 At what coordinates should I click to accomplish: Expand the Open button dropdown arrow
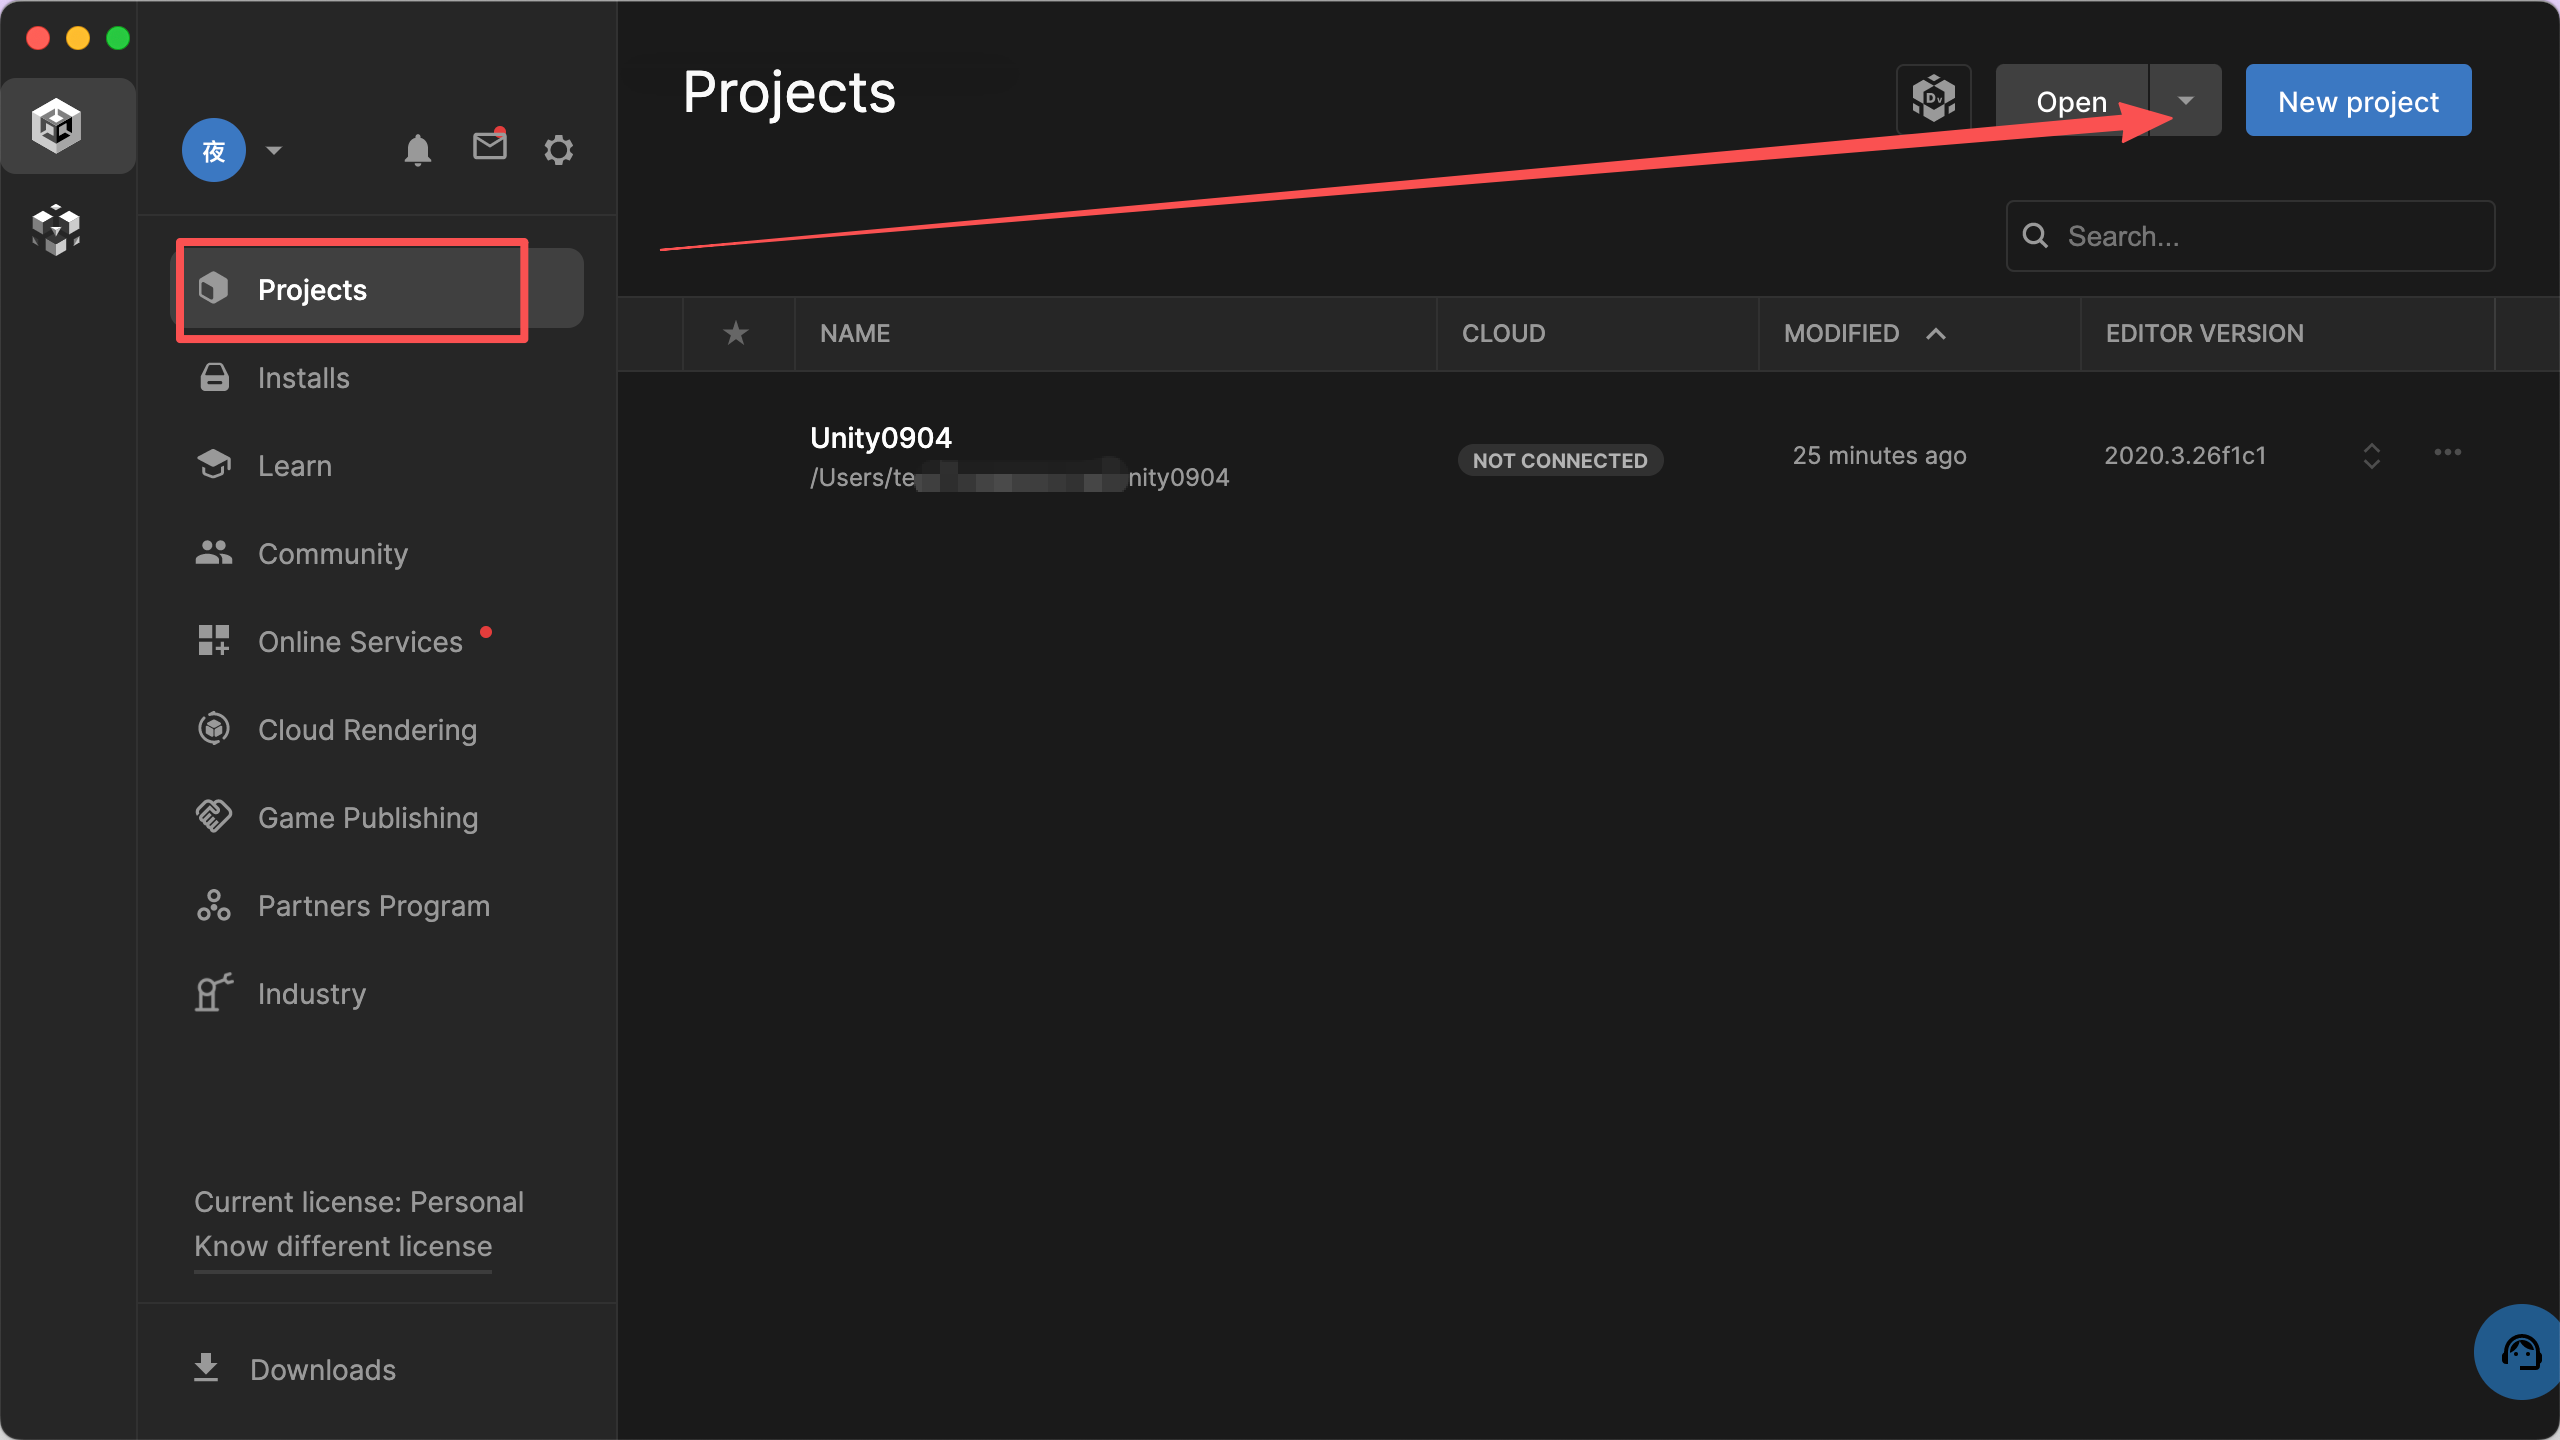[2186, 100]
